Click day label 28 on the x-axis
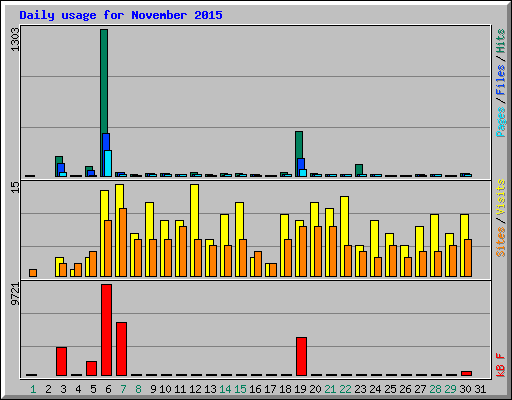 pyautogui.click(x=435, y=389)
